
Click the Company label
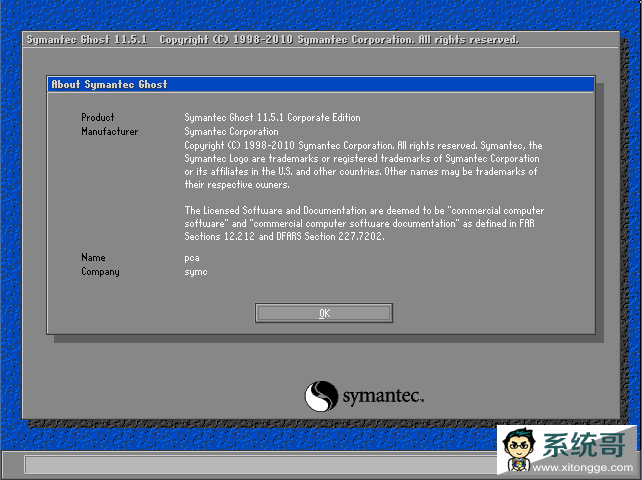(x=100, y=272)
